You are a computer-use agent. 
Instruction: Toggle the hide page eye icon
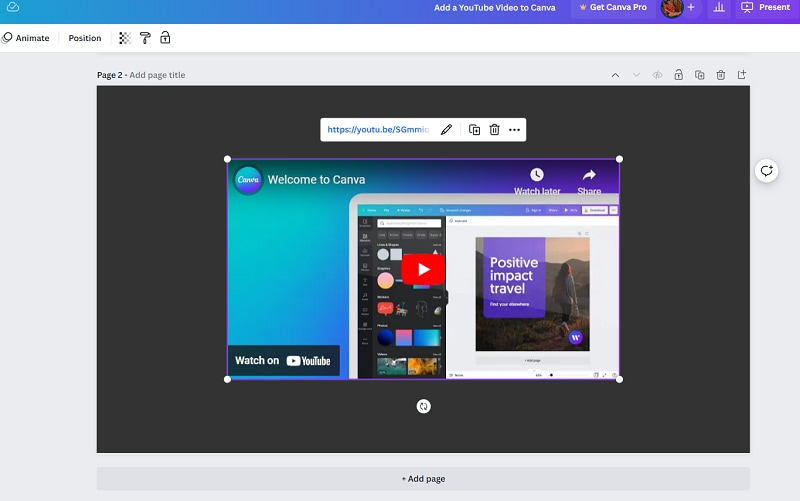click(657, 75)
